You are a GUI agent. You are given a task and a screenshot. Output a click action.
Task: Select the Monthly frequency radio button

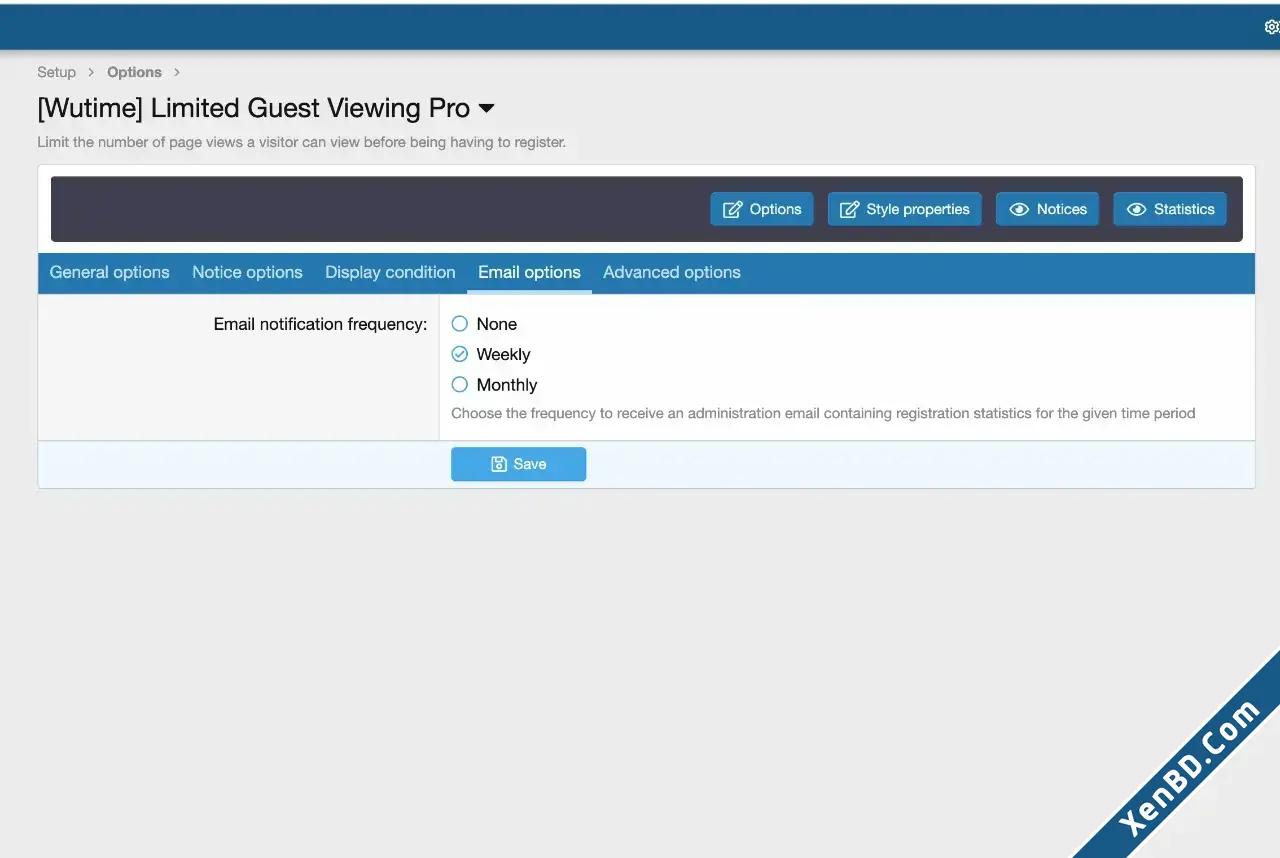pyautogui.click(x=460, y=385)
